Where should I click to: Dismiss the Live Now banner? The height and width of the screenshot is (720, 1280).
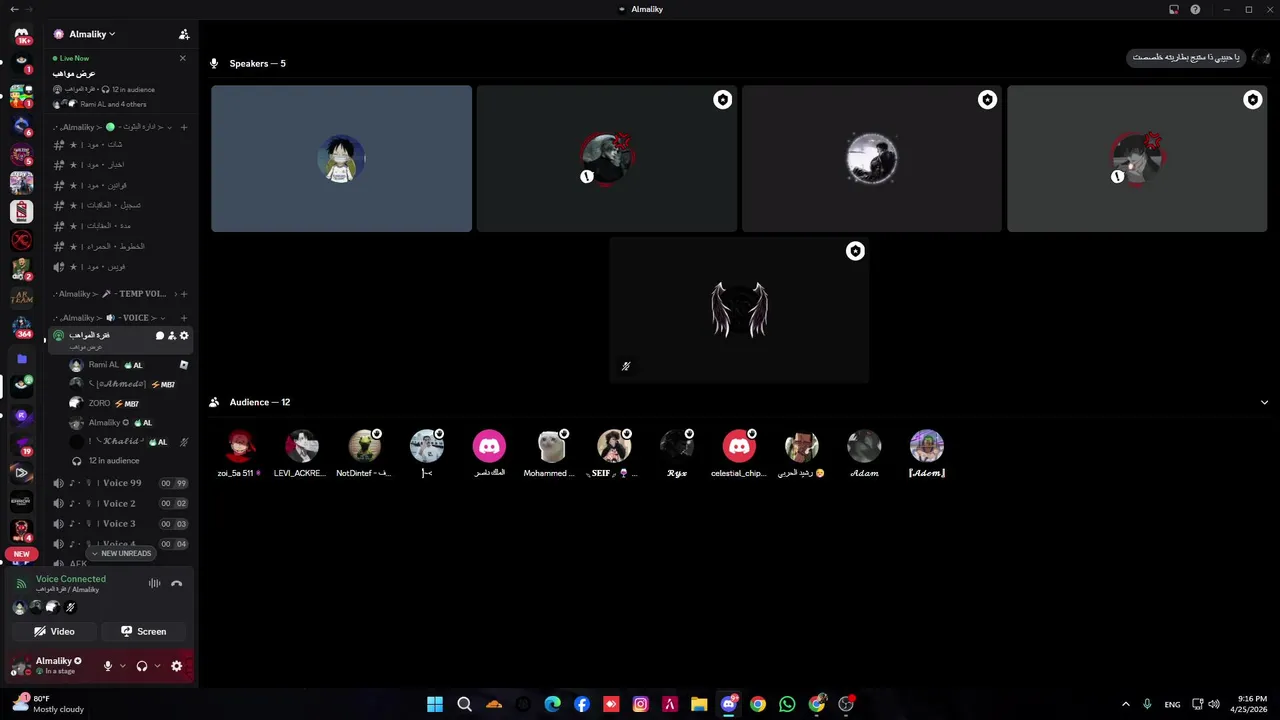point(182,58)
